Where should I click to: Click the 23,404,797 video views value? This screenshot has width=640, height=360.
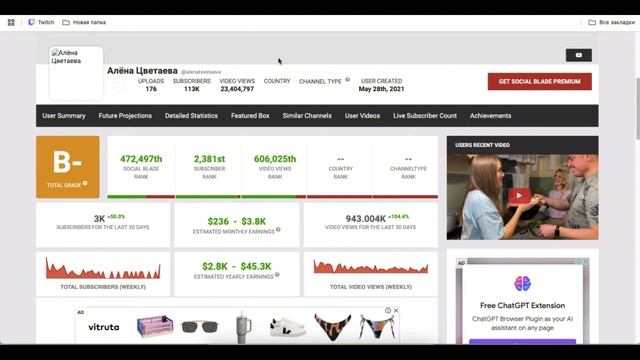[237, 89]
